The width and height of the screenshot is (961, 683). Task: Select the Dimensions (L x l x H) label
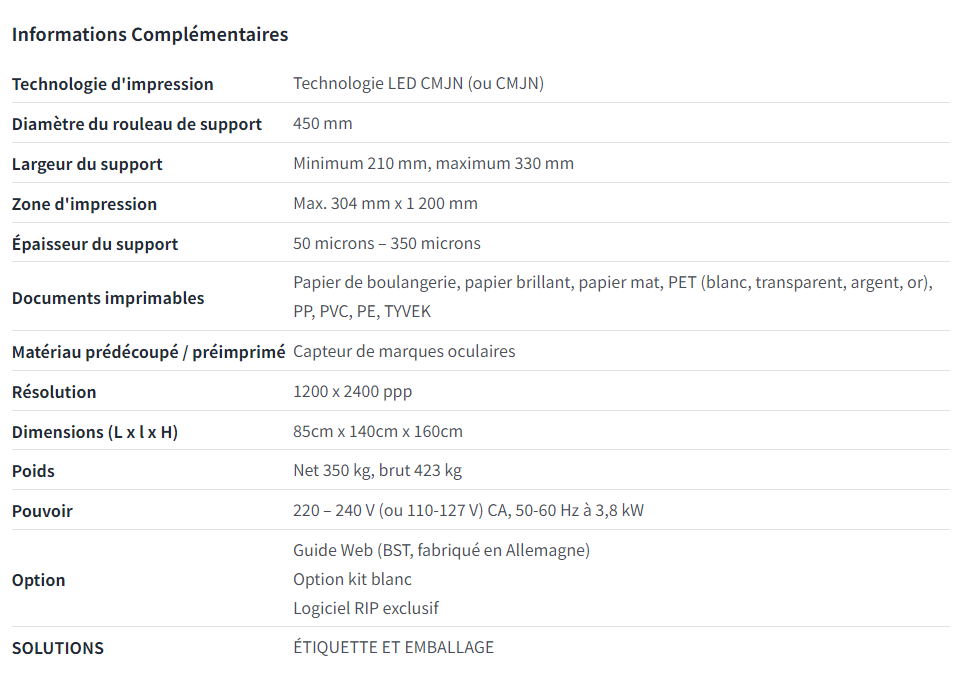point(94,432)
